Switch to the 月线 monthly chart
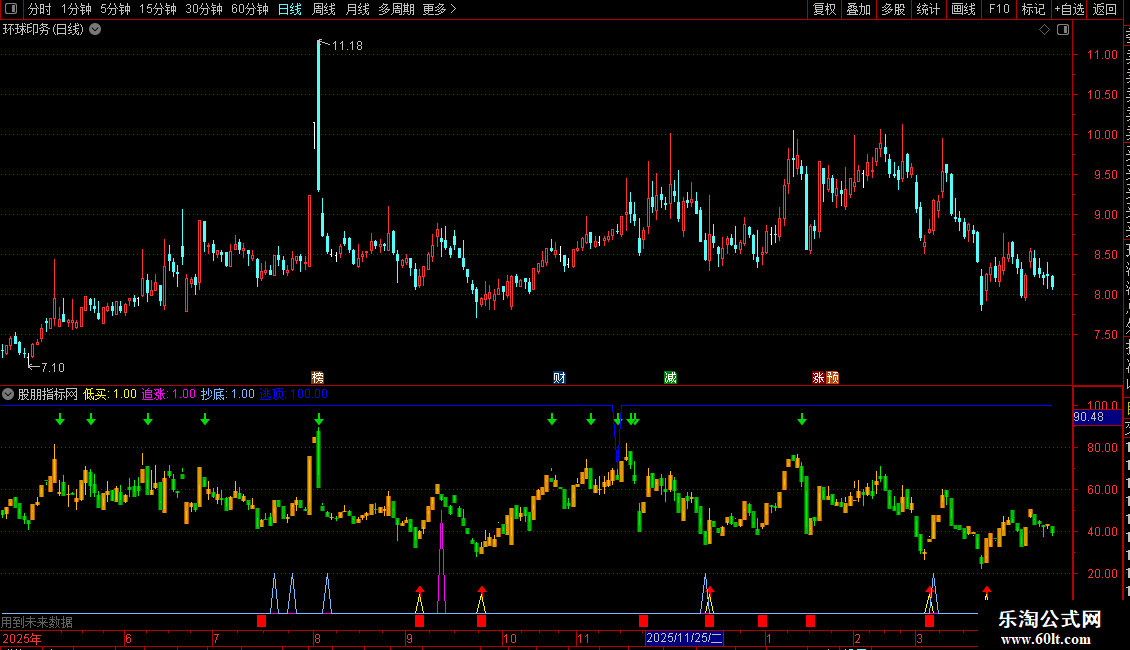Image resolution: width=1130 pixels, height=650 pixels. point(357,9)
